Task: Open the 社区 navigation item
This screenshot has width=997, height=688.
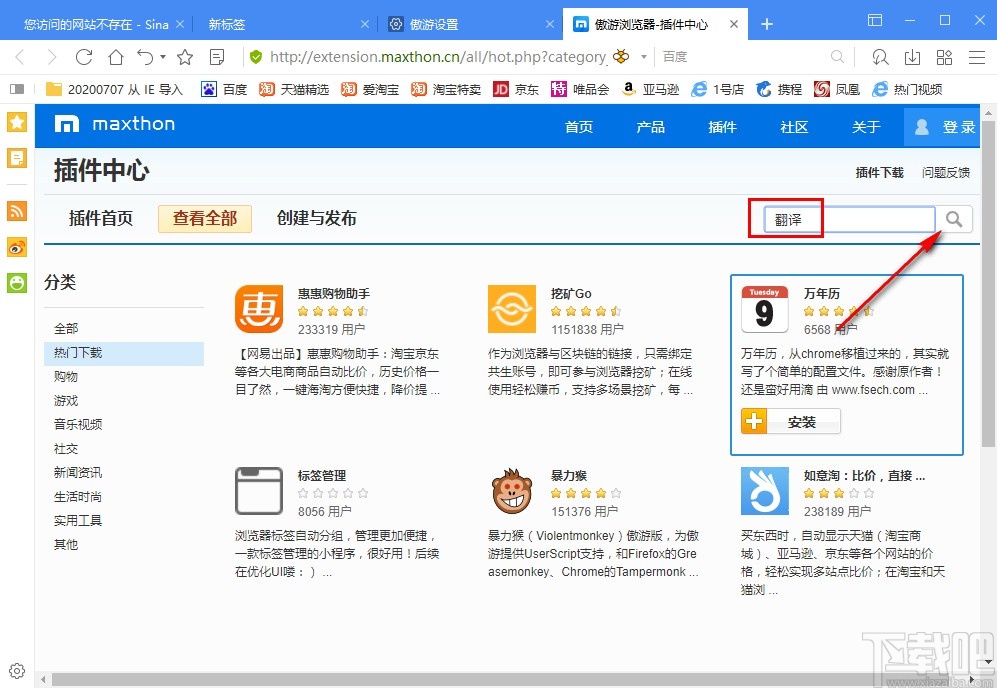Action: coord(794,127)
